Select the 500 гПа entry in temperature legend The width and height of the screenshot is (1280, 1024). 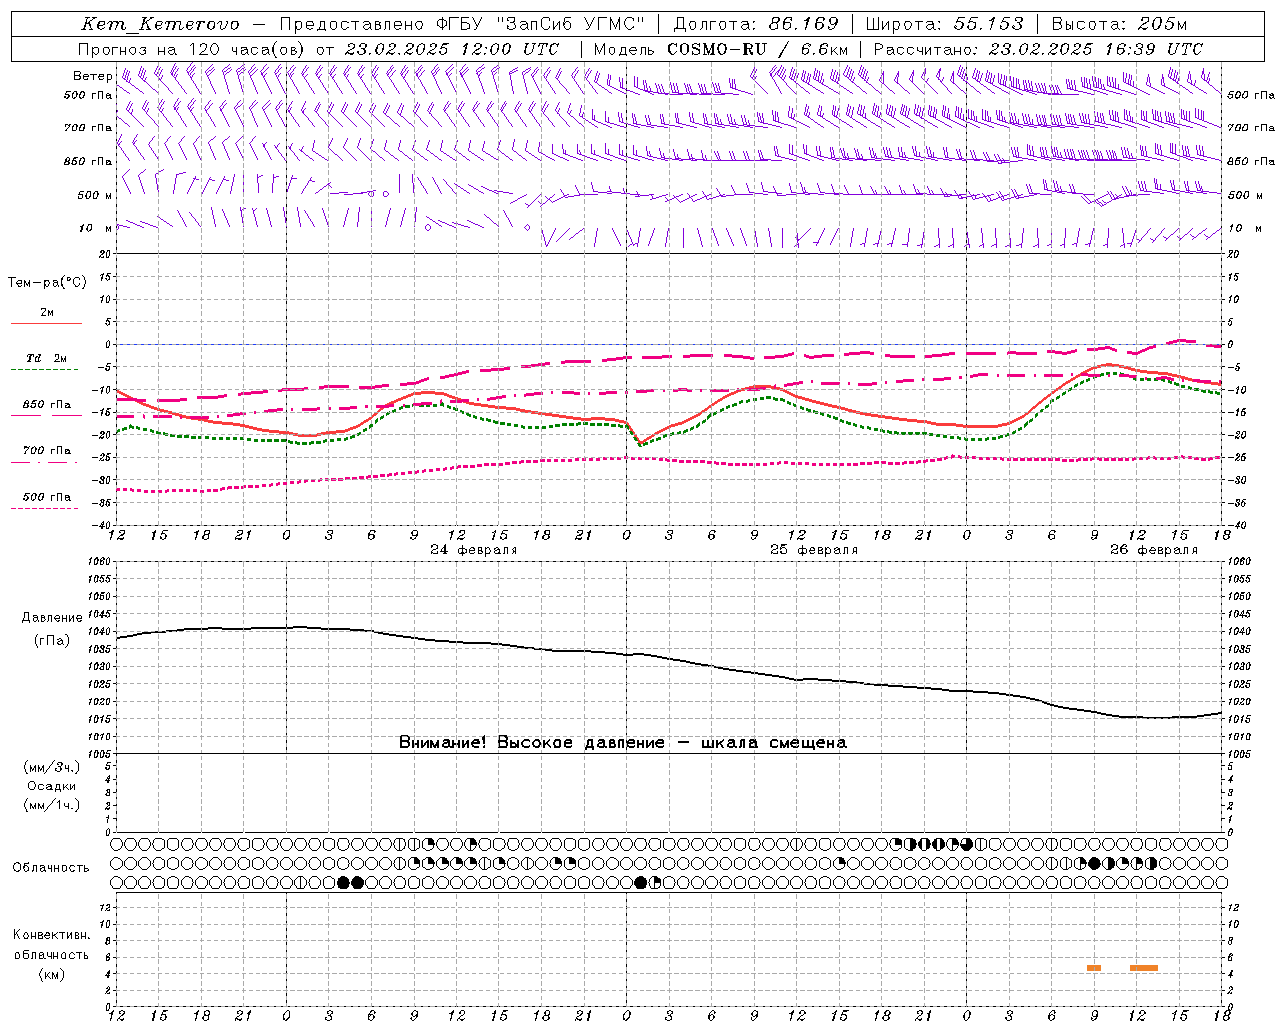47,497
